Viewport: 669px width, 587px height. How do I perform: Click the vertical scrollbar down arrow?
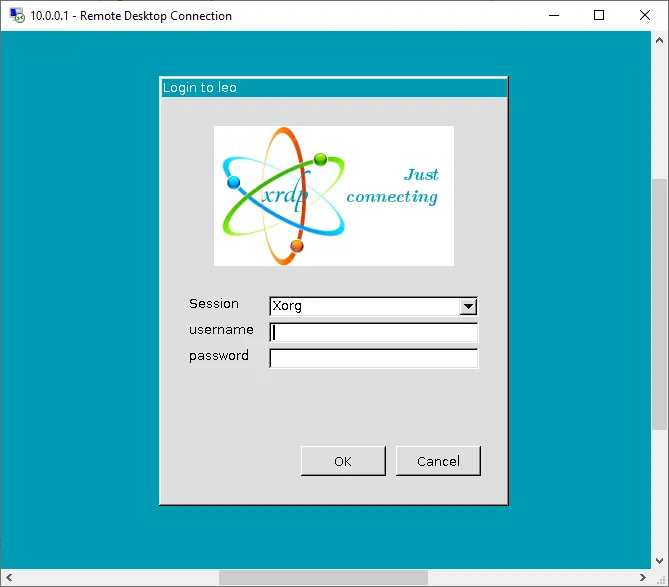pos(660,561)
